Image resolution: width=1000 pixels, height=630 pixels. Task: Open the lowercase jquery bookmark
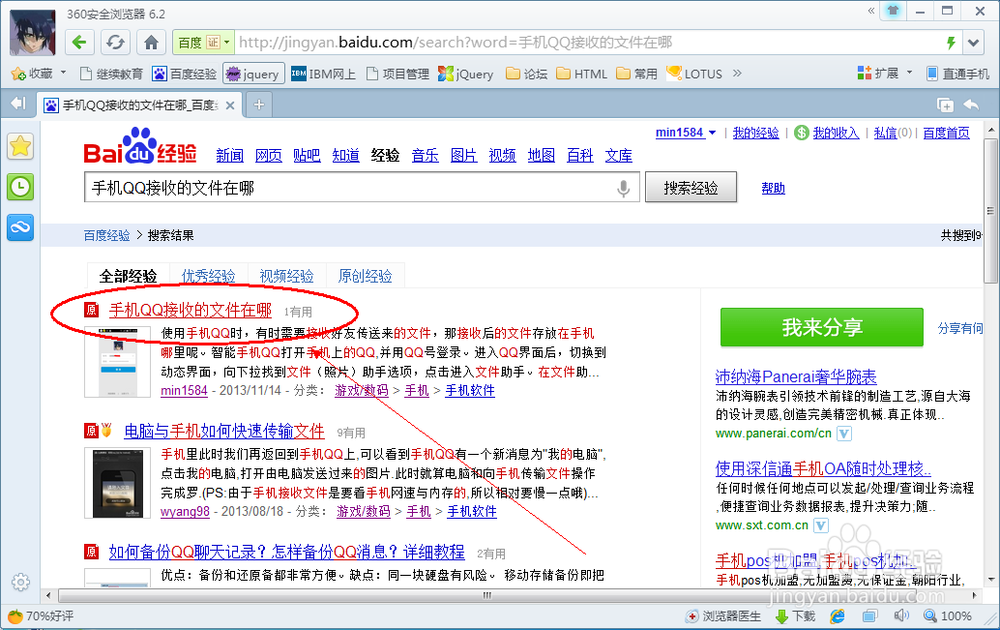pos(254,74)
